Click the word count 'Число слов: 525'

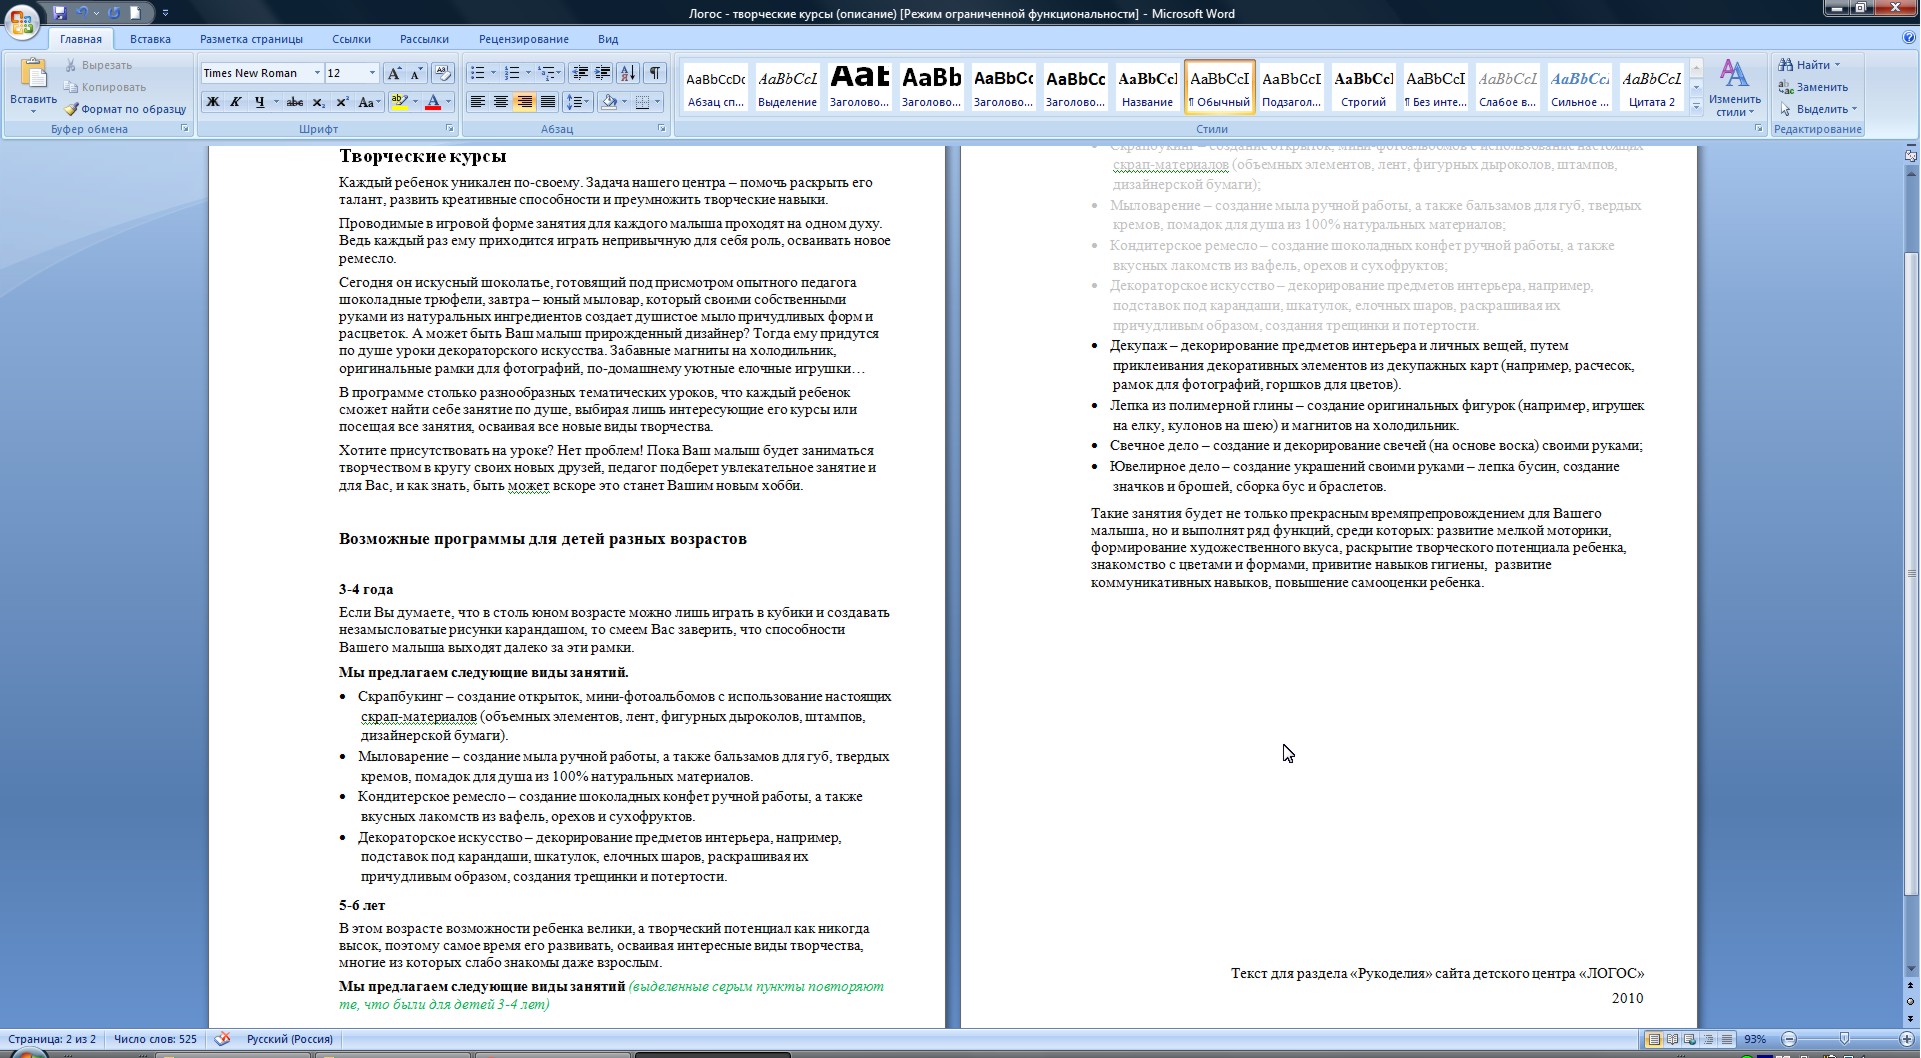pyautogui.click(x=155, y=1039)
